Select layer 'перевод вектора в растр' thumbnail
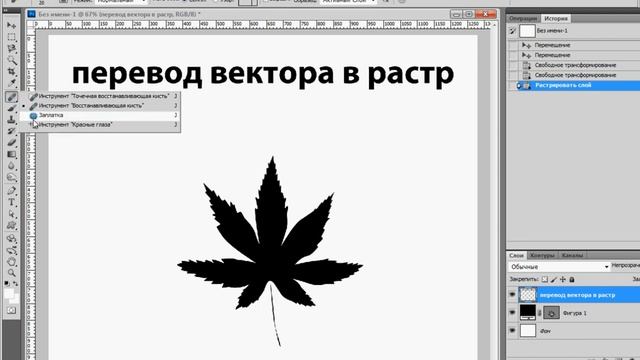The width and height of the screenshot is (640, 360). [x=527, y=295]
